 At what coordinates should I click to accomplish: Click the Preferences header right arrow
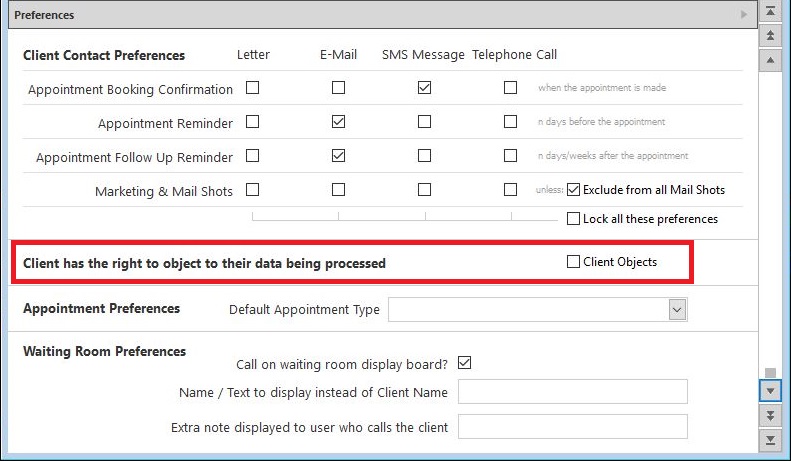[744, 15]
